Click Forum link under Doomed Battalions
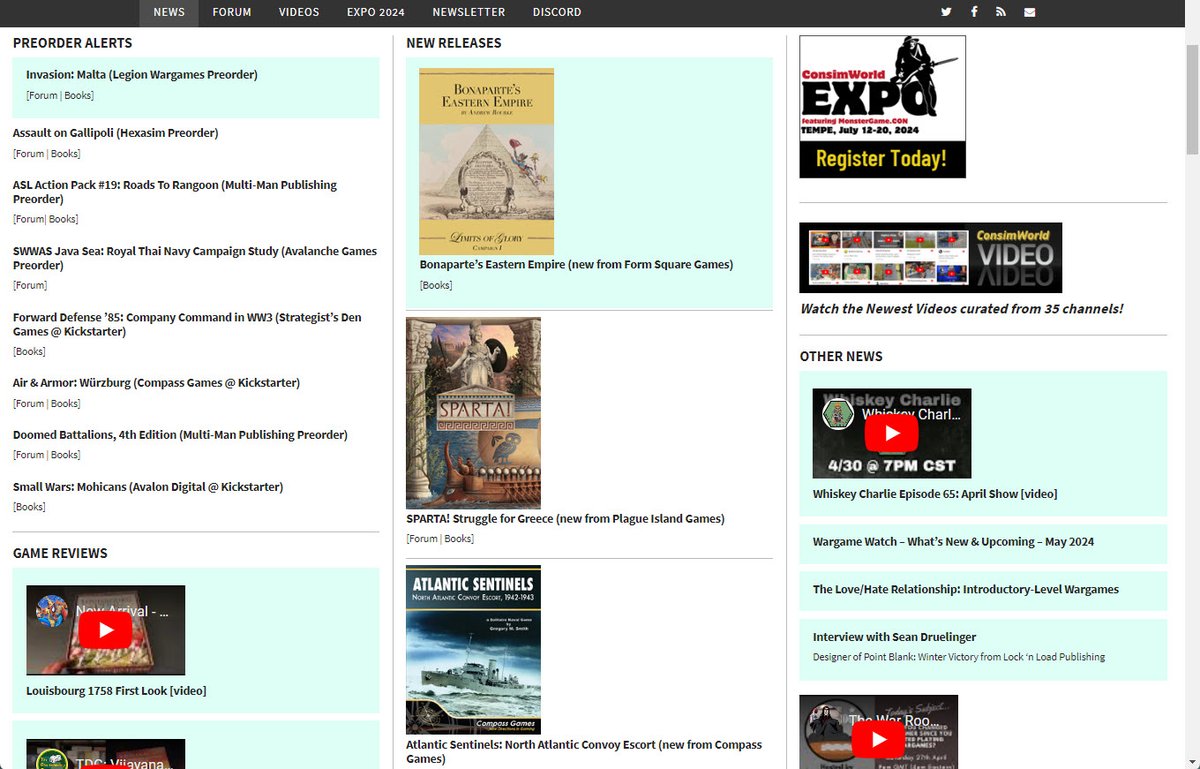Image resolution: width=1200 pixels, height=769 pixels. click(30, 455)
